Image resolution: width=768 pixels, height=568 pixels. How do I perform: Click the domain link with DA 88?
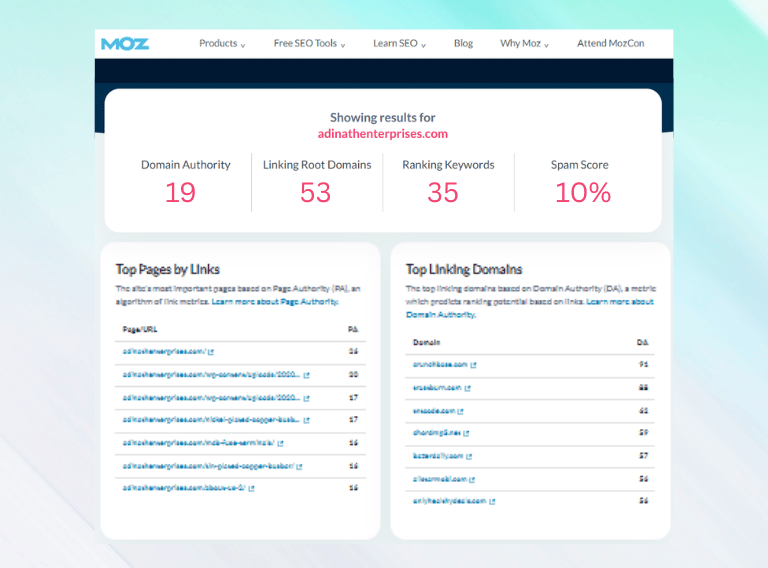[437, 387]
